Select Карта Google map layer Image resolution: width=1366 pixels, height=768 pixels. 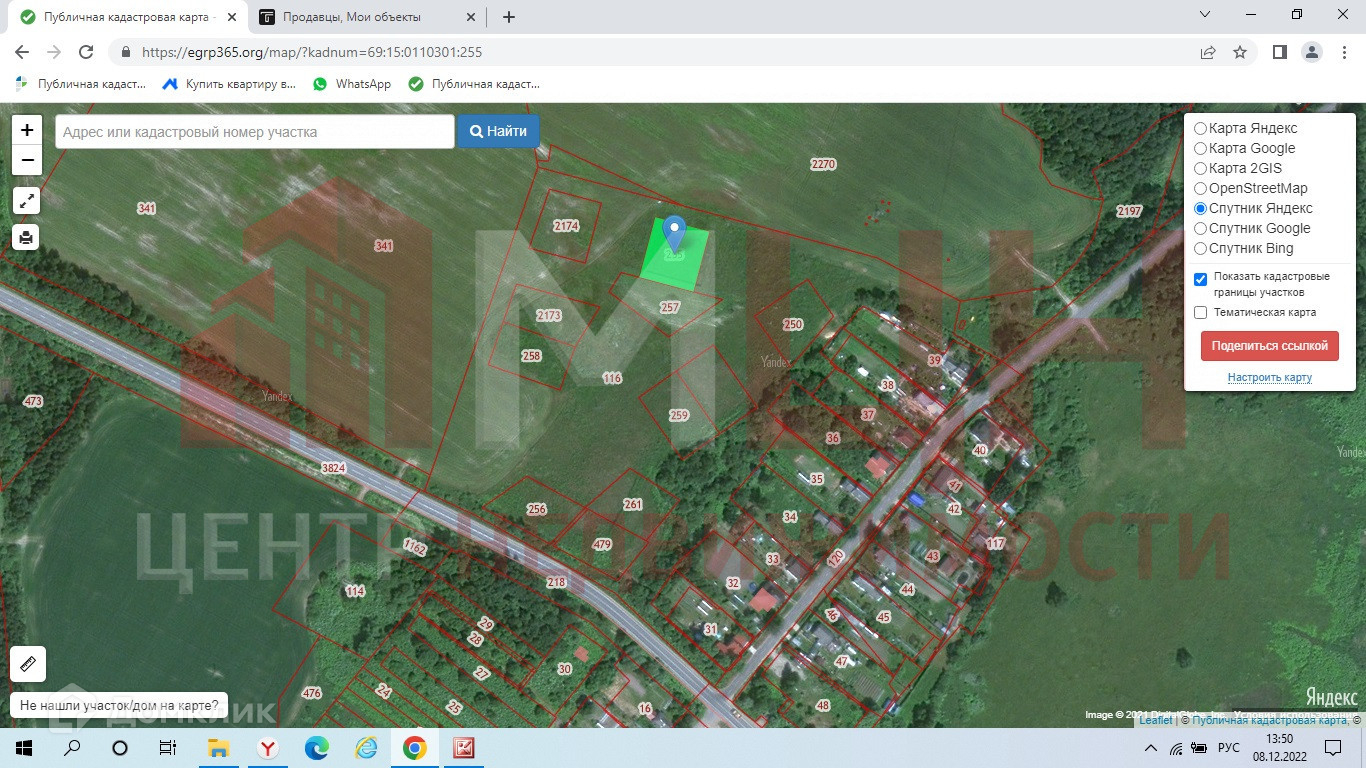click(1200, 148)
